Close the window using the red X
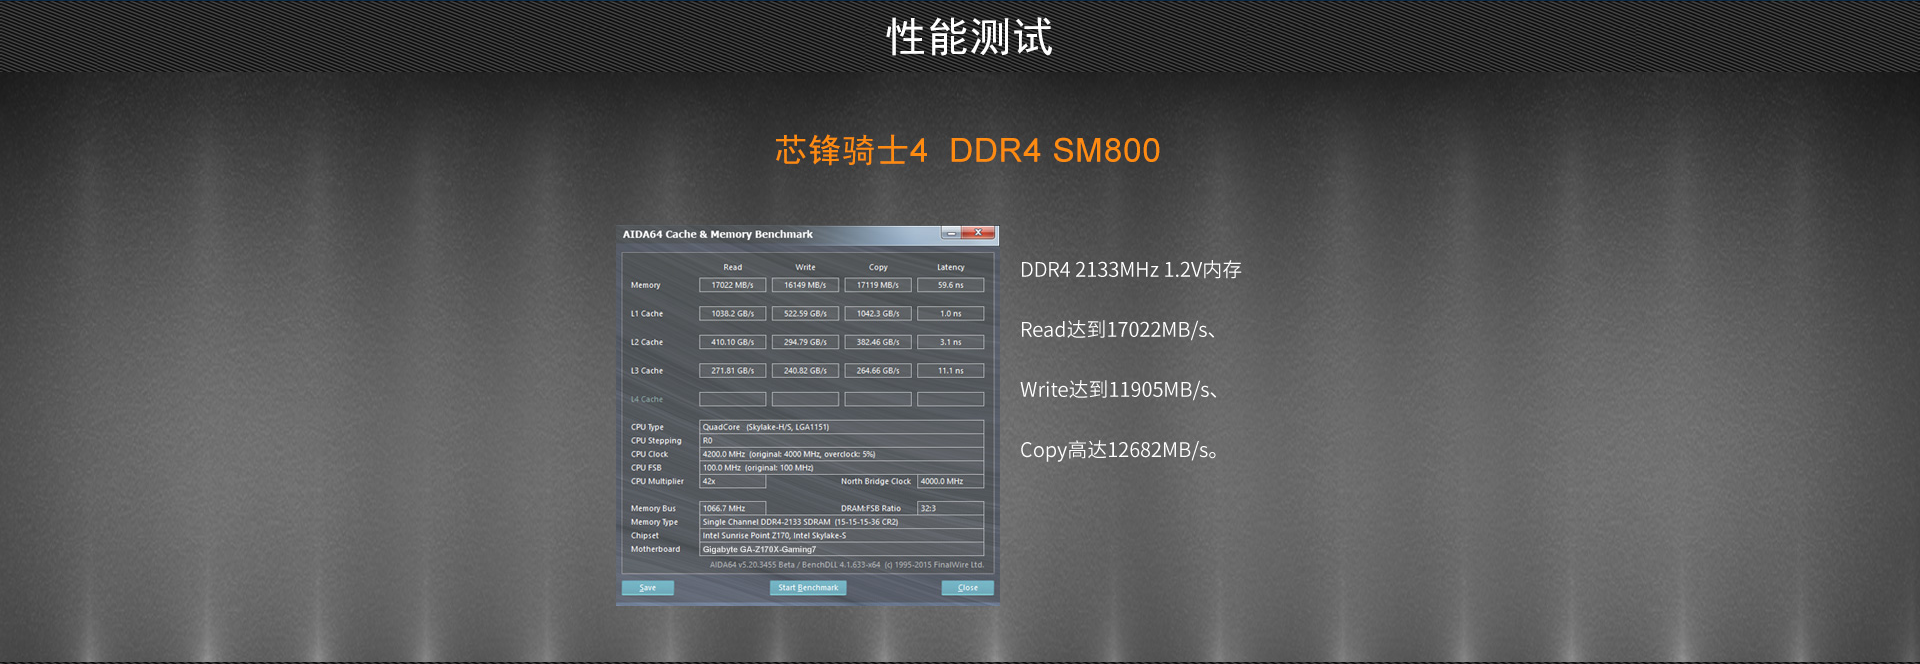The height and width of the screenshot is (664, 1920). tap(978, 233)
